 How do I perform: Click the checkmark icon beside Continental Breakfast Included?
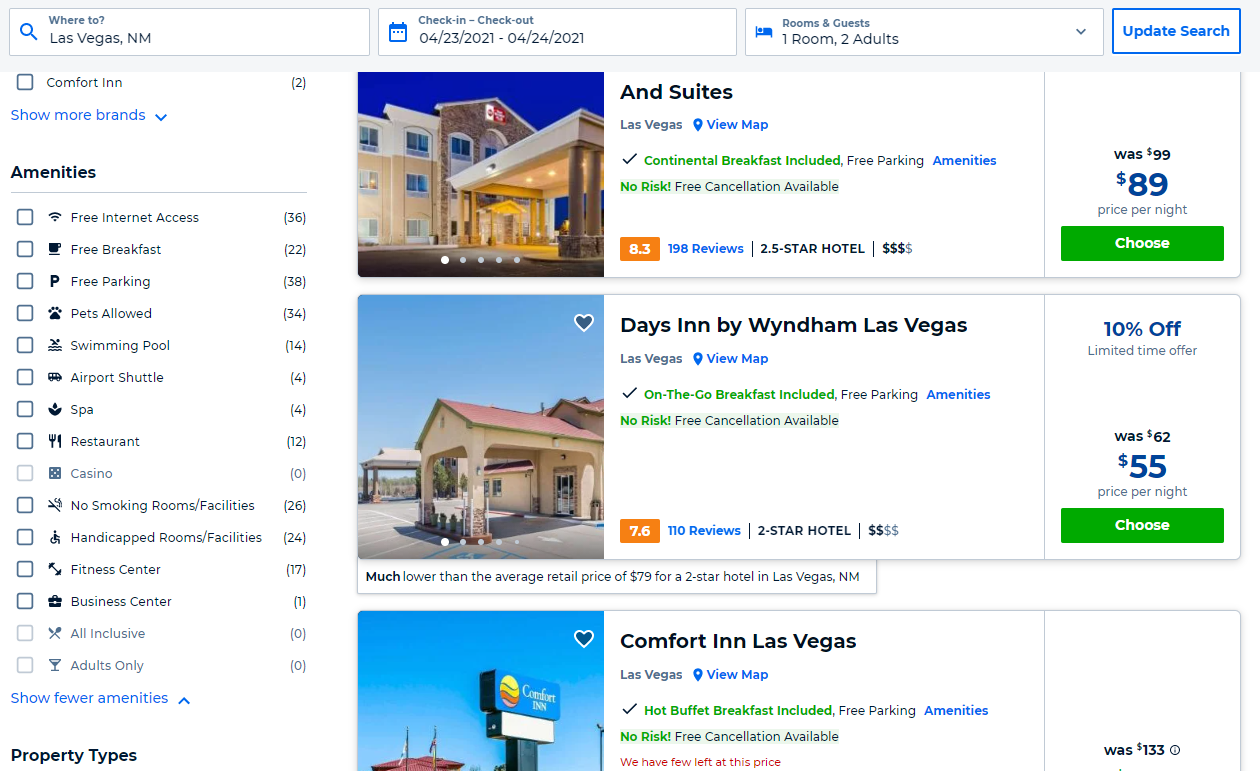pos(629,160)
